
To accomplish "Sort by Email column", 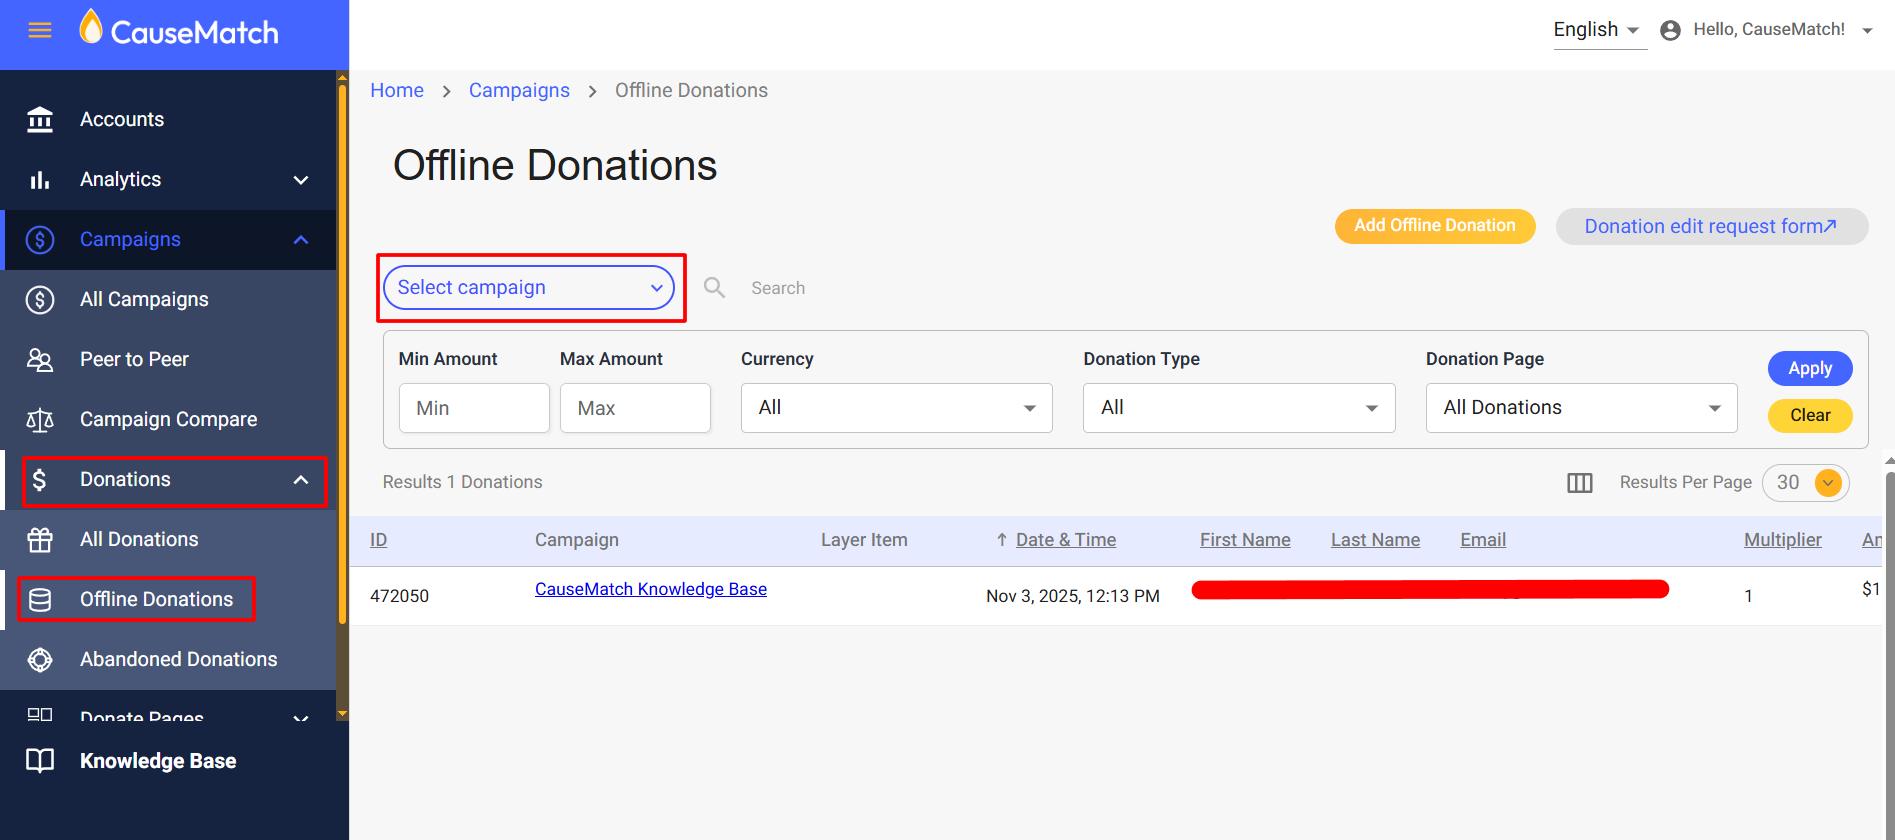I will point(1483,540).
